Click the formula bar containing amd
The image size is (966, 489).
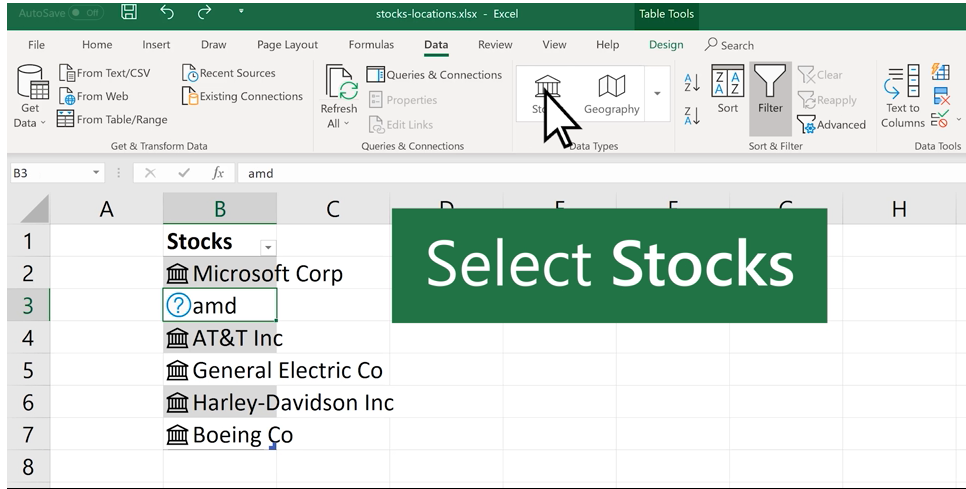601,173
